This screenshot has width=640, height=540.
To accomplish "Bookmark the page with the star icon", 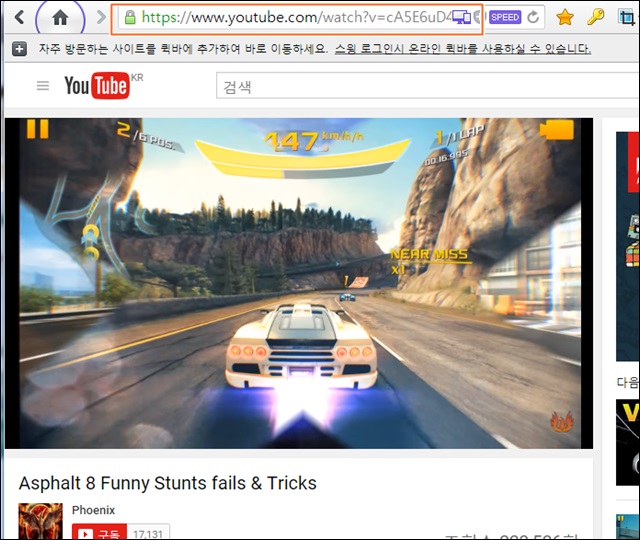I will click(x=565, y=17).
